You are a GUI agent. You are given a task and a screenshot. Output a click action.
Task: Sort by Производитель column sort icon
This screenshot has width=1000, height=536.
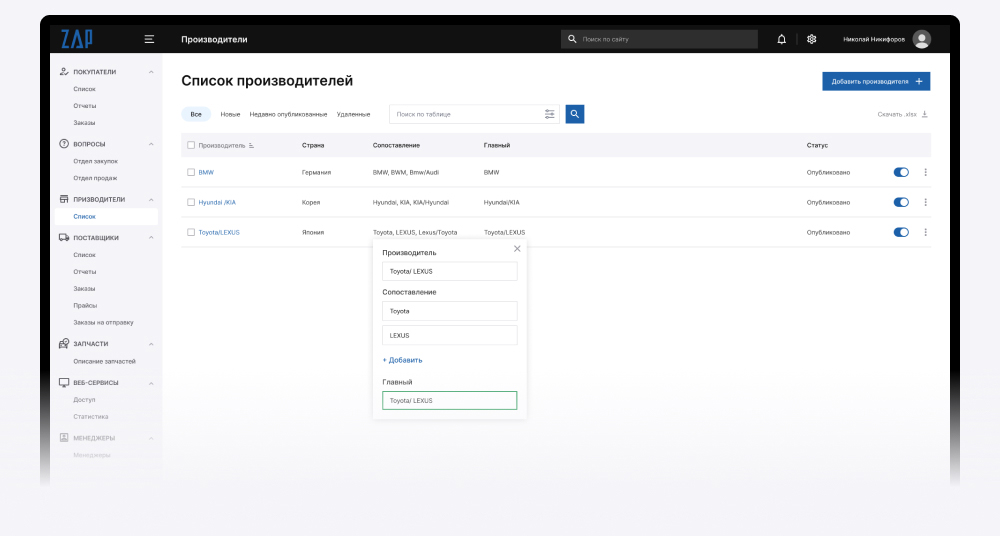[x=251, y=145]
